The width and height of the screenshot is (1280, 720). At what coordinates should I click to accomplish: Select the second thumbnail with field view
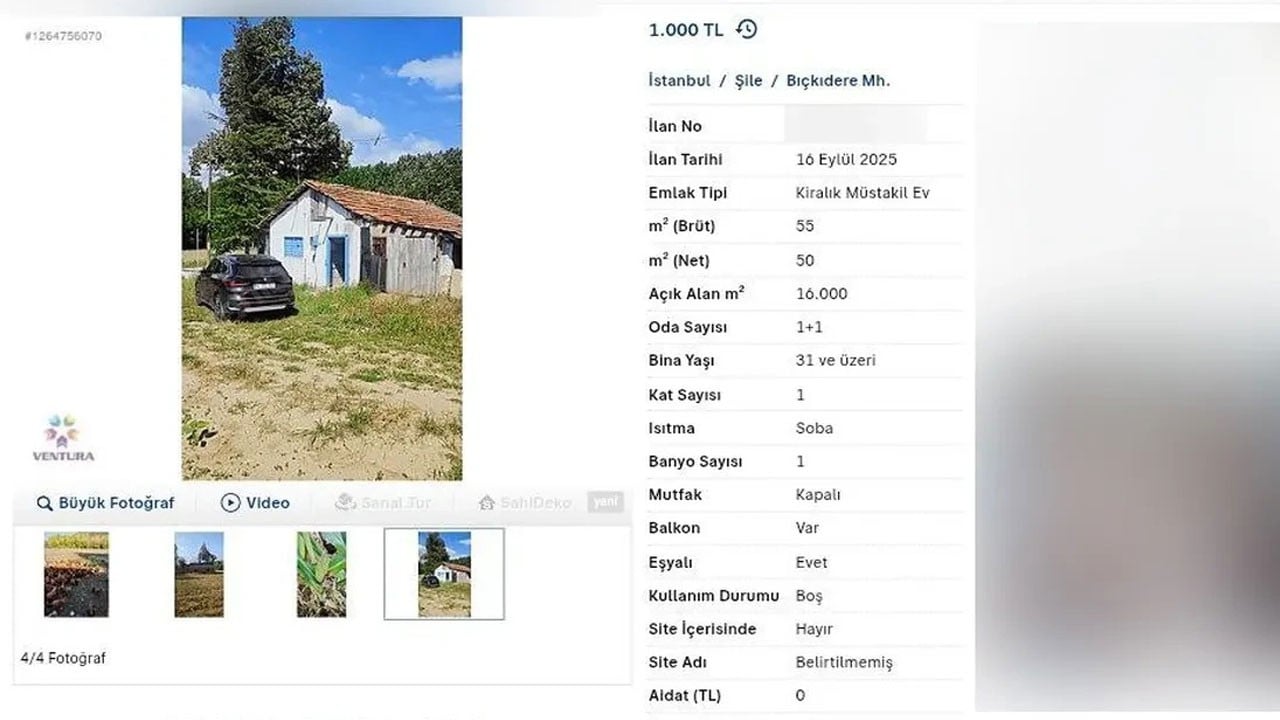[x=199, y=574]
